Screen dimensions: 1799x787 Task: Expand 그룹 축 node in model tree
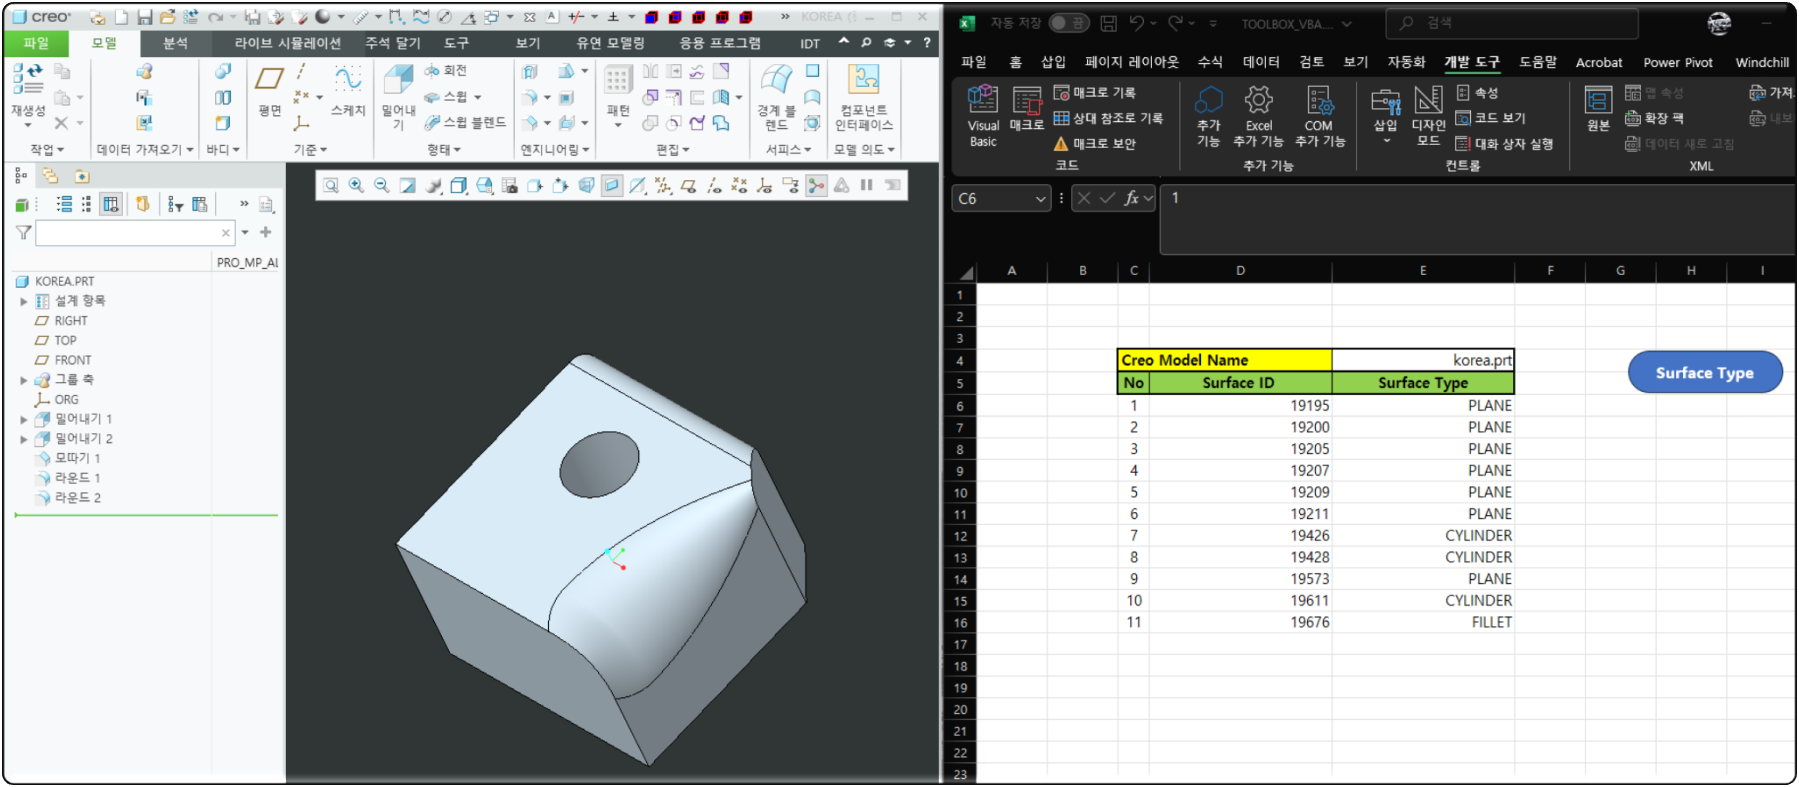(x=23, y=380)
